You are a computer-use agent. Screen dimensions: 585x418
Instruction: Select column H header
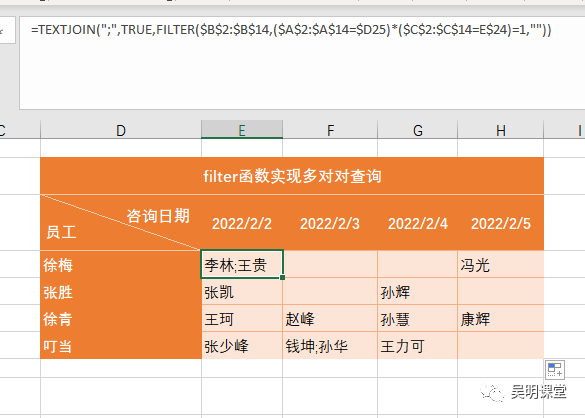[x=500, y=130]
